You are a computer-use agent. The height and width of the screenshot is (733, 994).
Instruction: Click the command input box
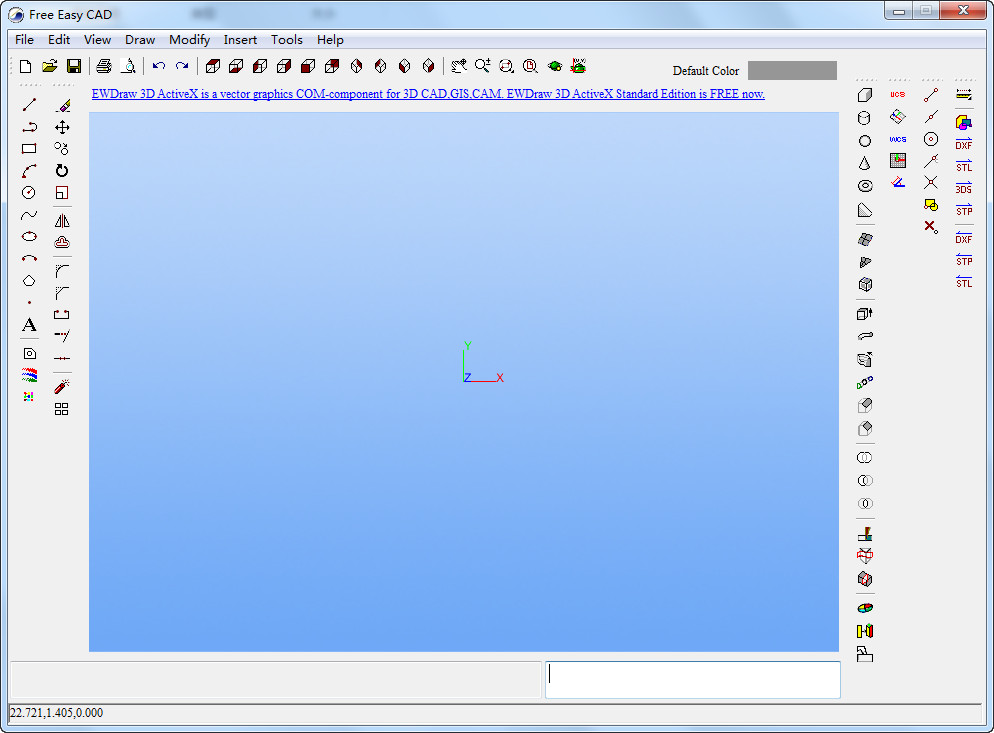(x=692, y=679)
